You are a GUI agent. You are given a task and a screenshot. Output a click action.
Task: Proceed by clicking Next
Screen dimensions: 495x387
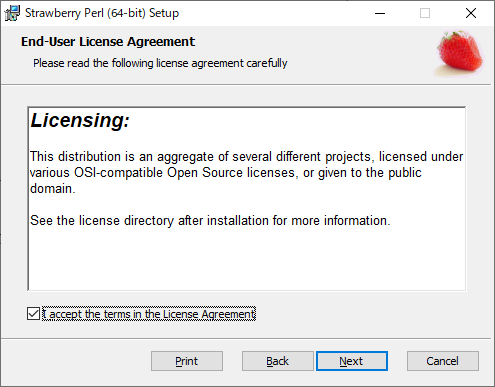[x=352, y=361]
